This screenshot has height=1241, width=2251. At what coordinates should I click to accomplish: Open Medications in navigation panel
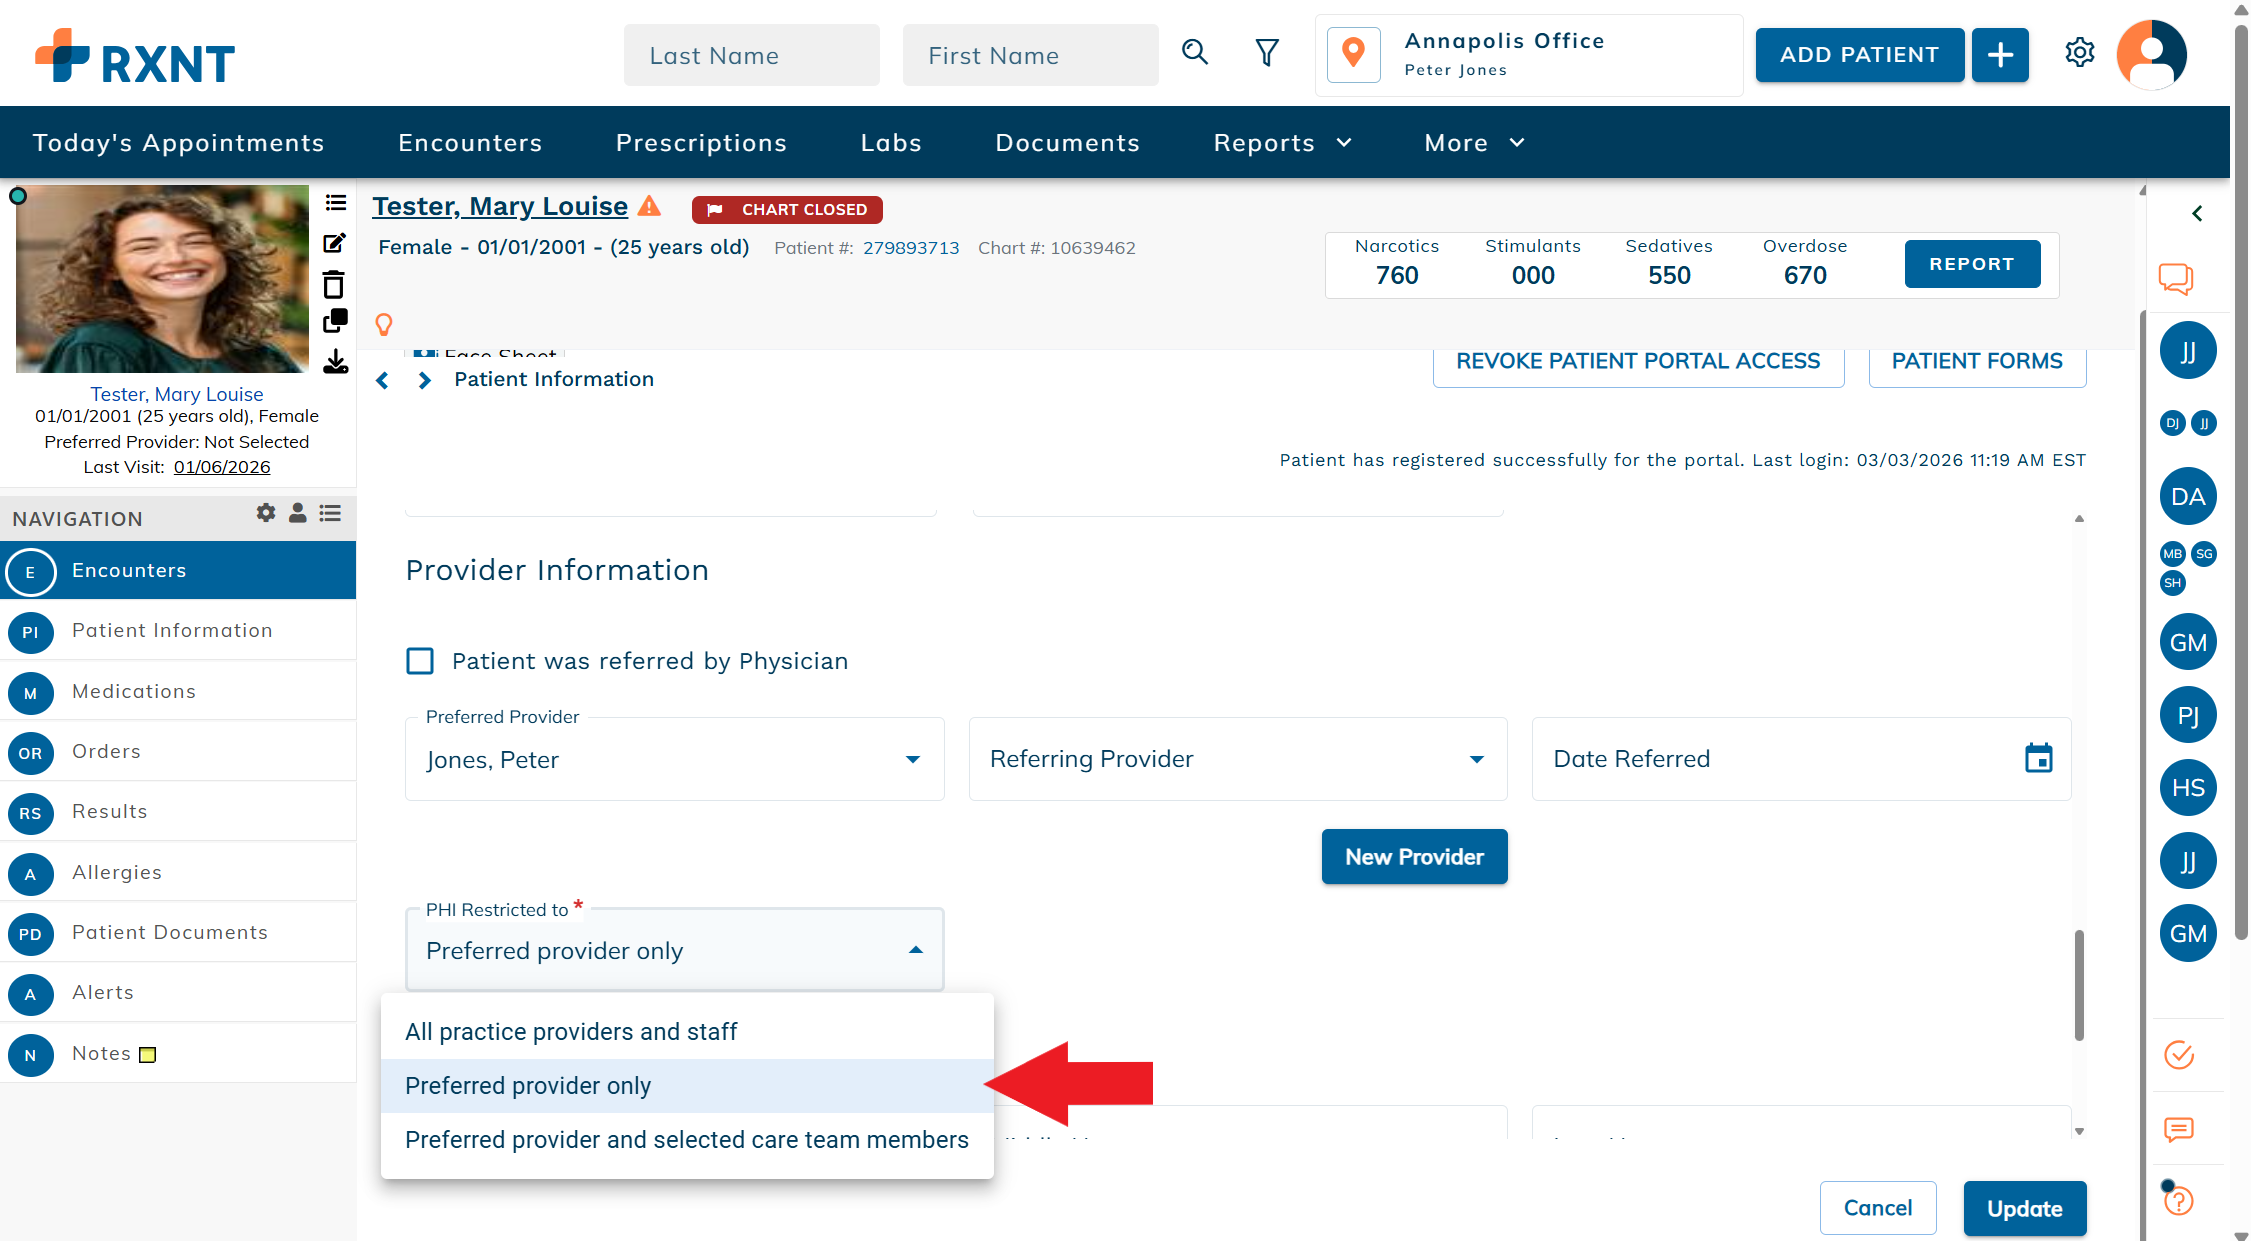point(134,691)
